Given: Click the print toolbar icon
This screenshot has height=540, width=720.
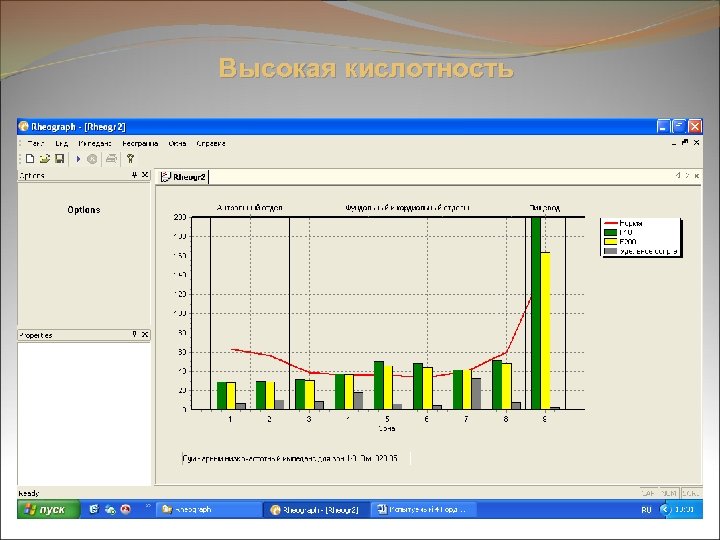Looking at the screenshot, I should (111, 159).
